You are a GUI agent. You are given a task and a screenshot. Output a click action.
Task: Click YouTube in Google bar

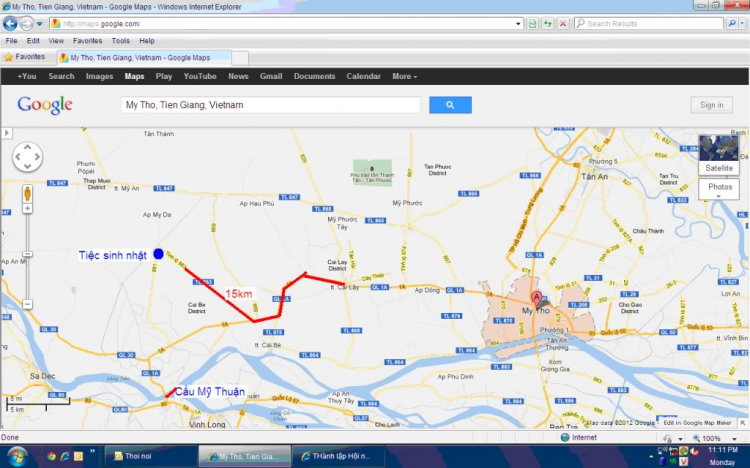(x=200, y=76)
